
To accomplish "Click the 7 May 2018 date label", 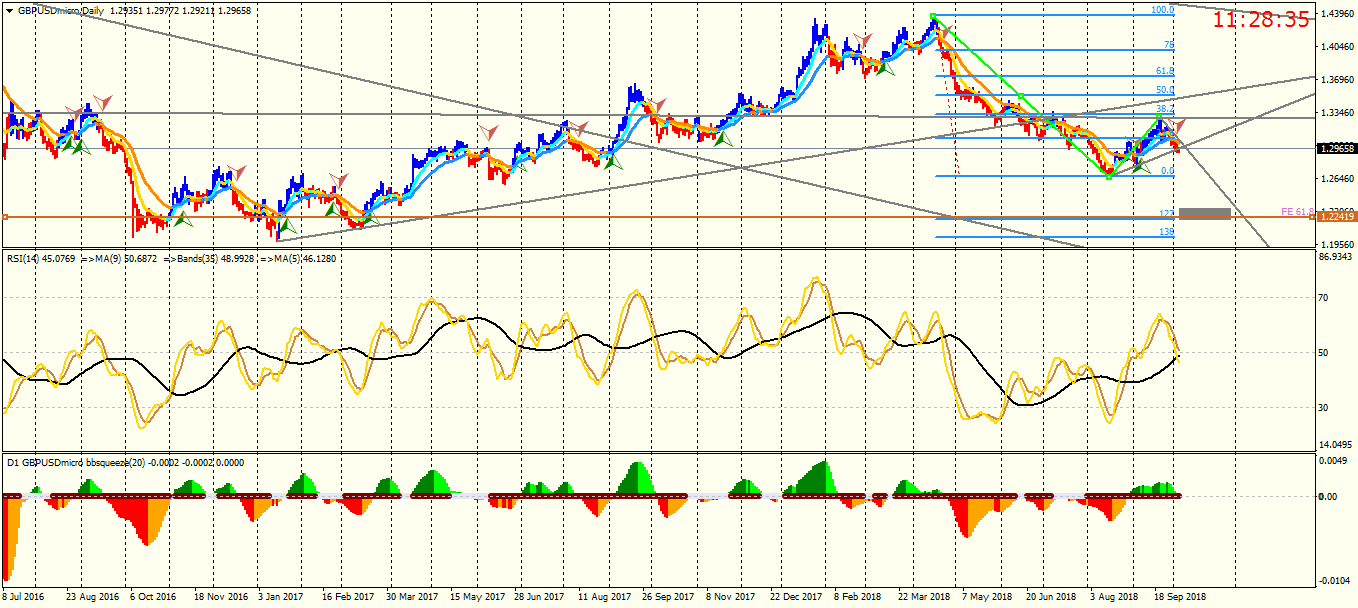I will coord(986,596).
